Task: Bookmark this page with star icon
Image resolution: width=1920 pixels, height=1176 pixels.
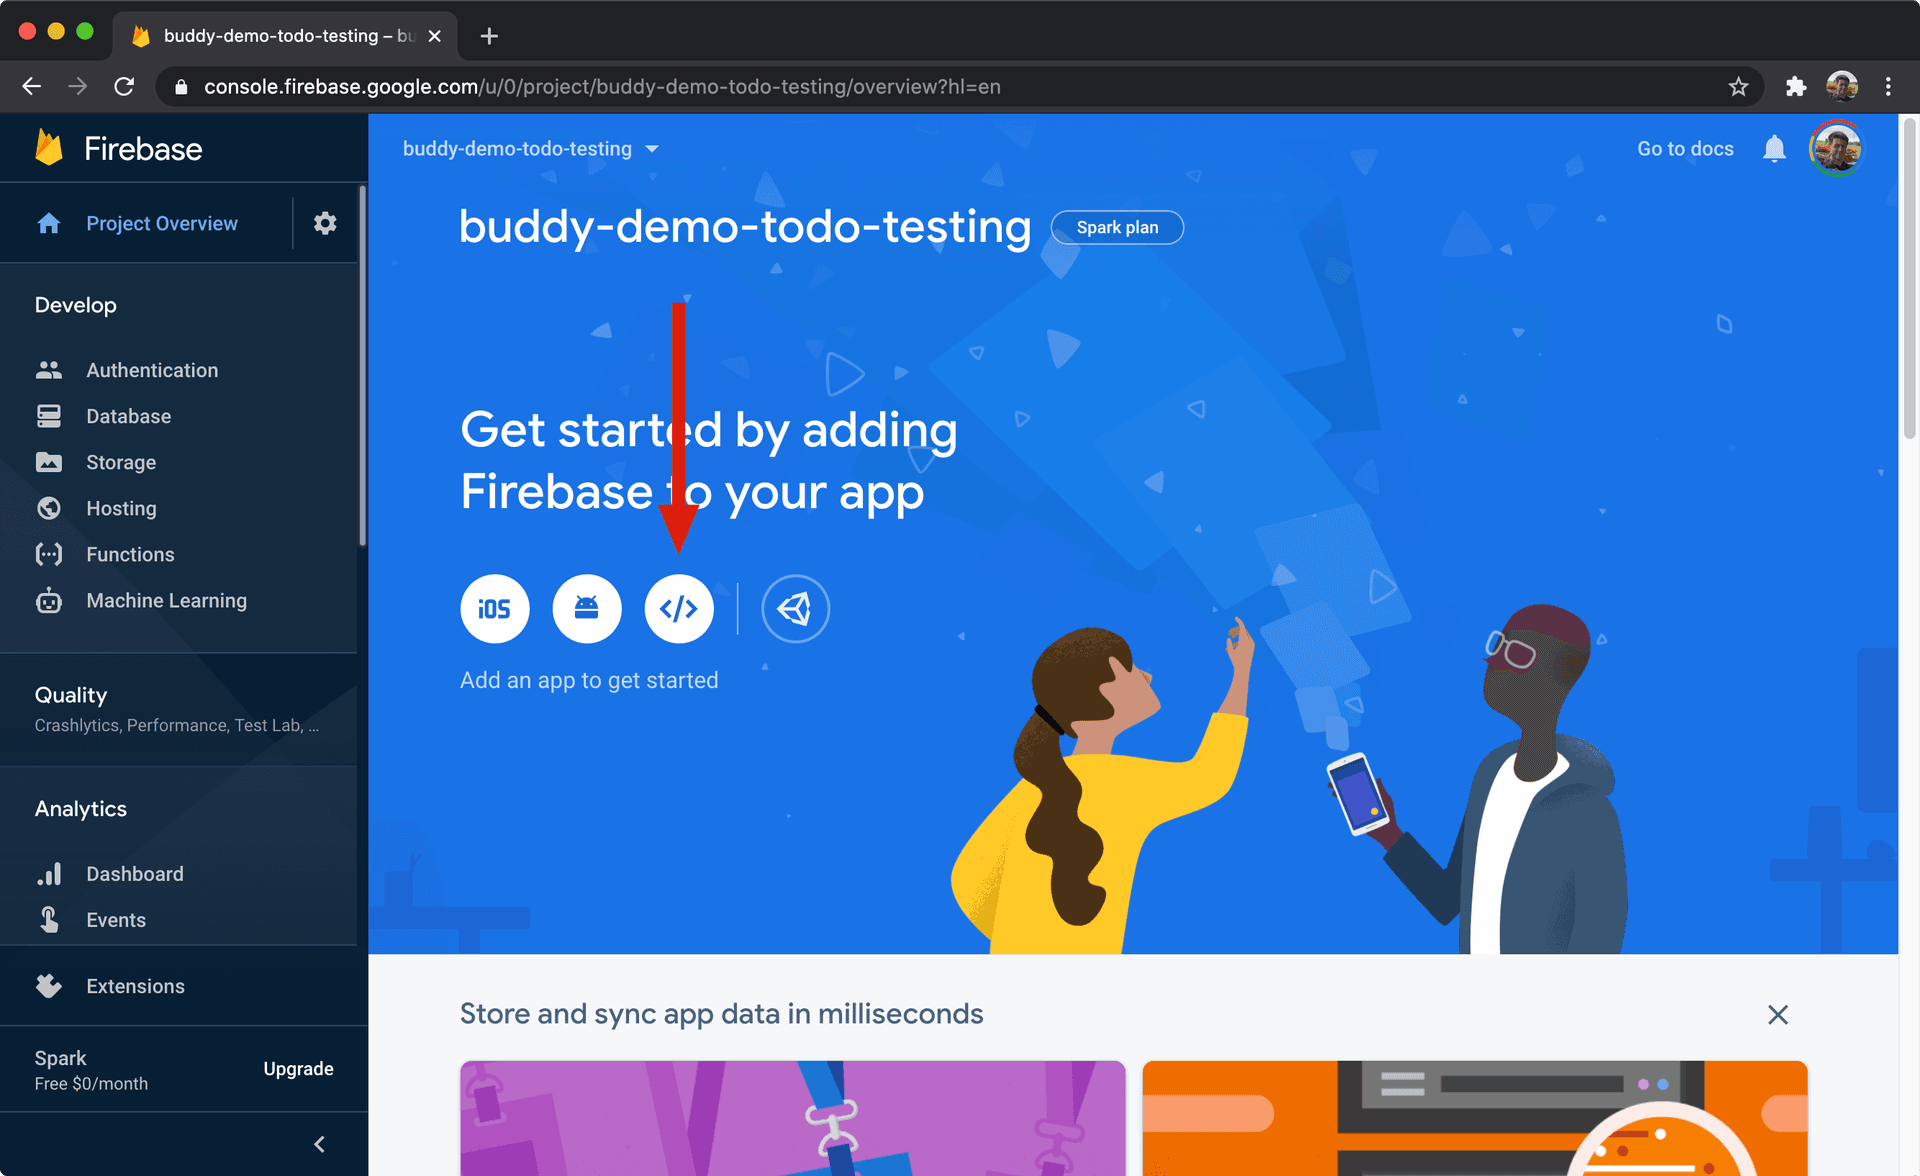Action: click(x=1739, y=87)
